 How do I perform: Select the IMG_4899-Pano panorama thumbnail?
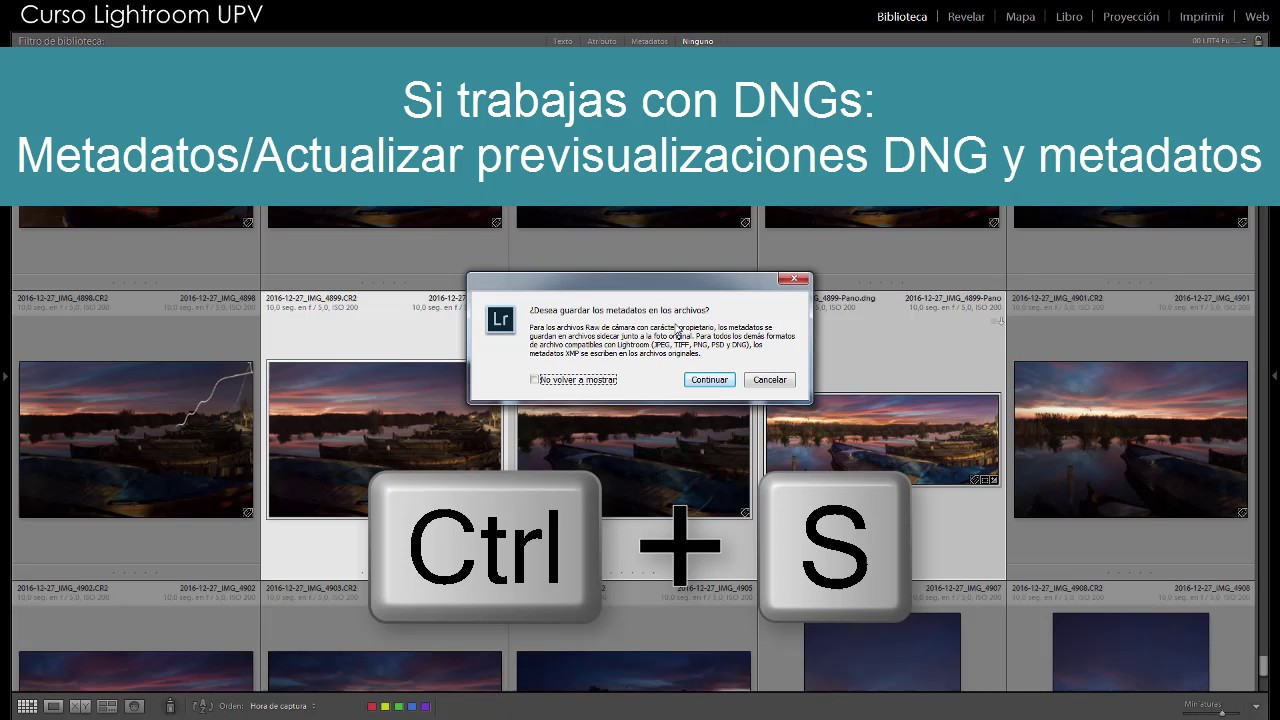[883, 440]
